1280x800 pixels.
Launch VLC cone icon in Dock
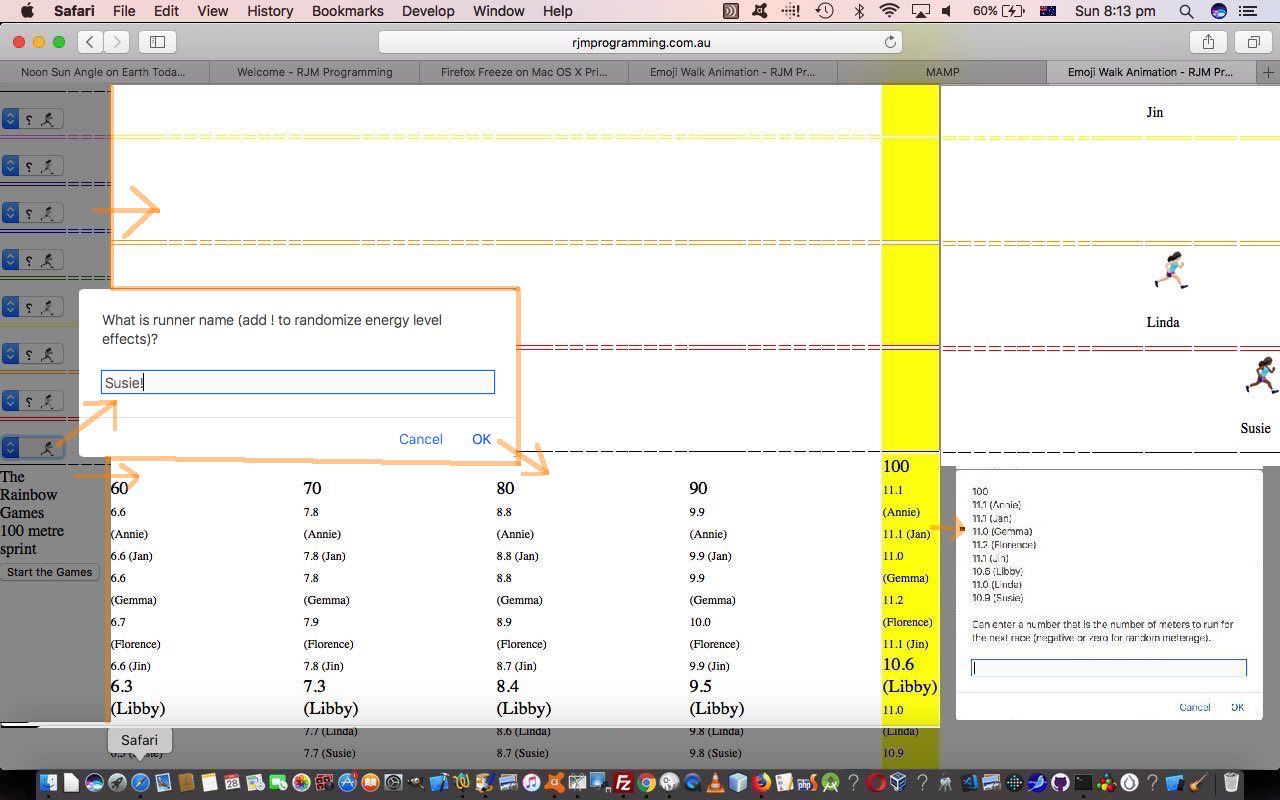[x=715, y=783]
